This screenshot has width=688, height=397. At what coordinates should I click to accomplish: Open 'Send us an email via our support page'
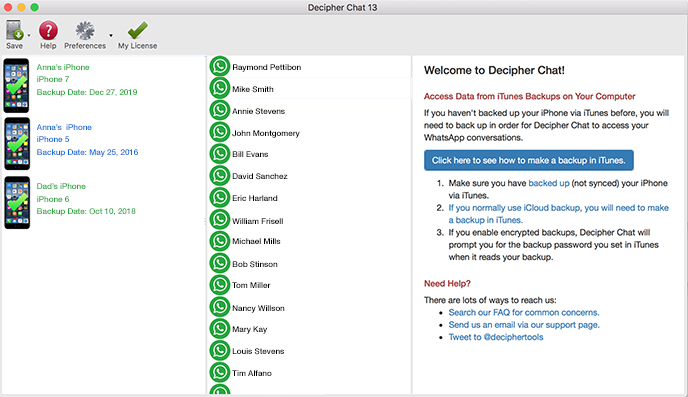tap(524, 325)
